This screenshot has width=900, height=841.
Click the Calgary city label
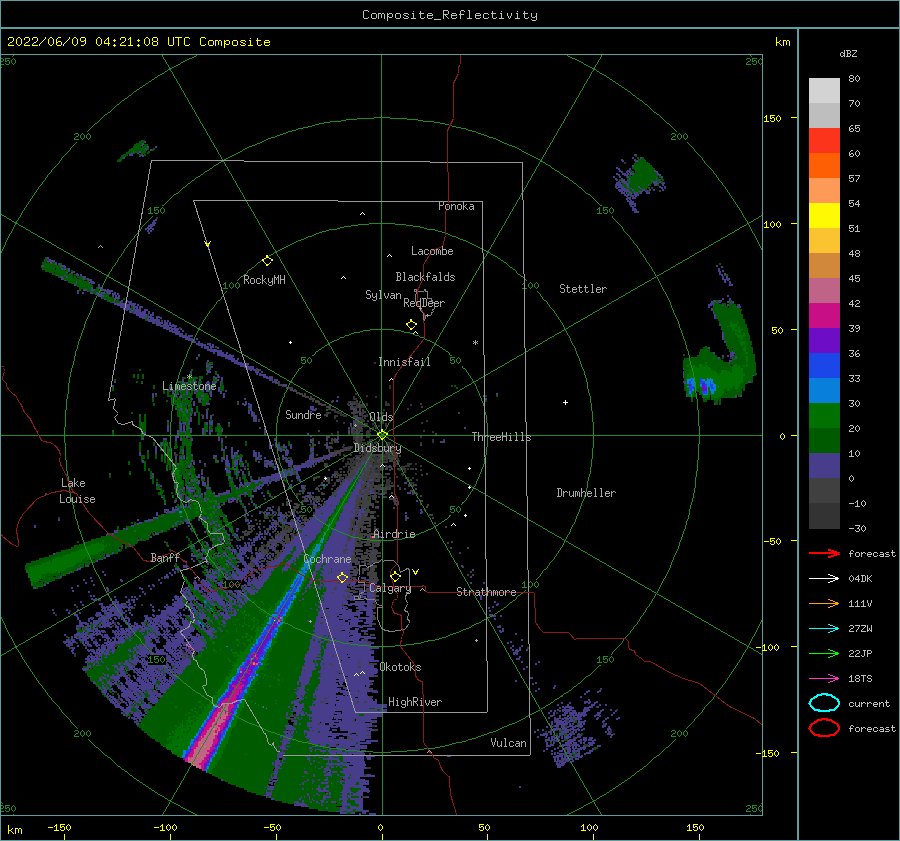390,588
